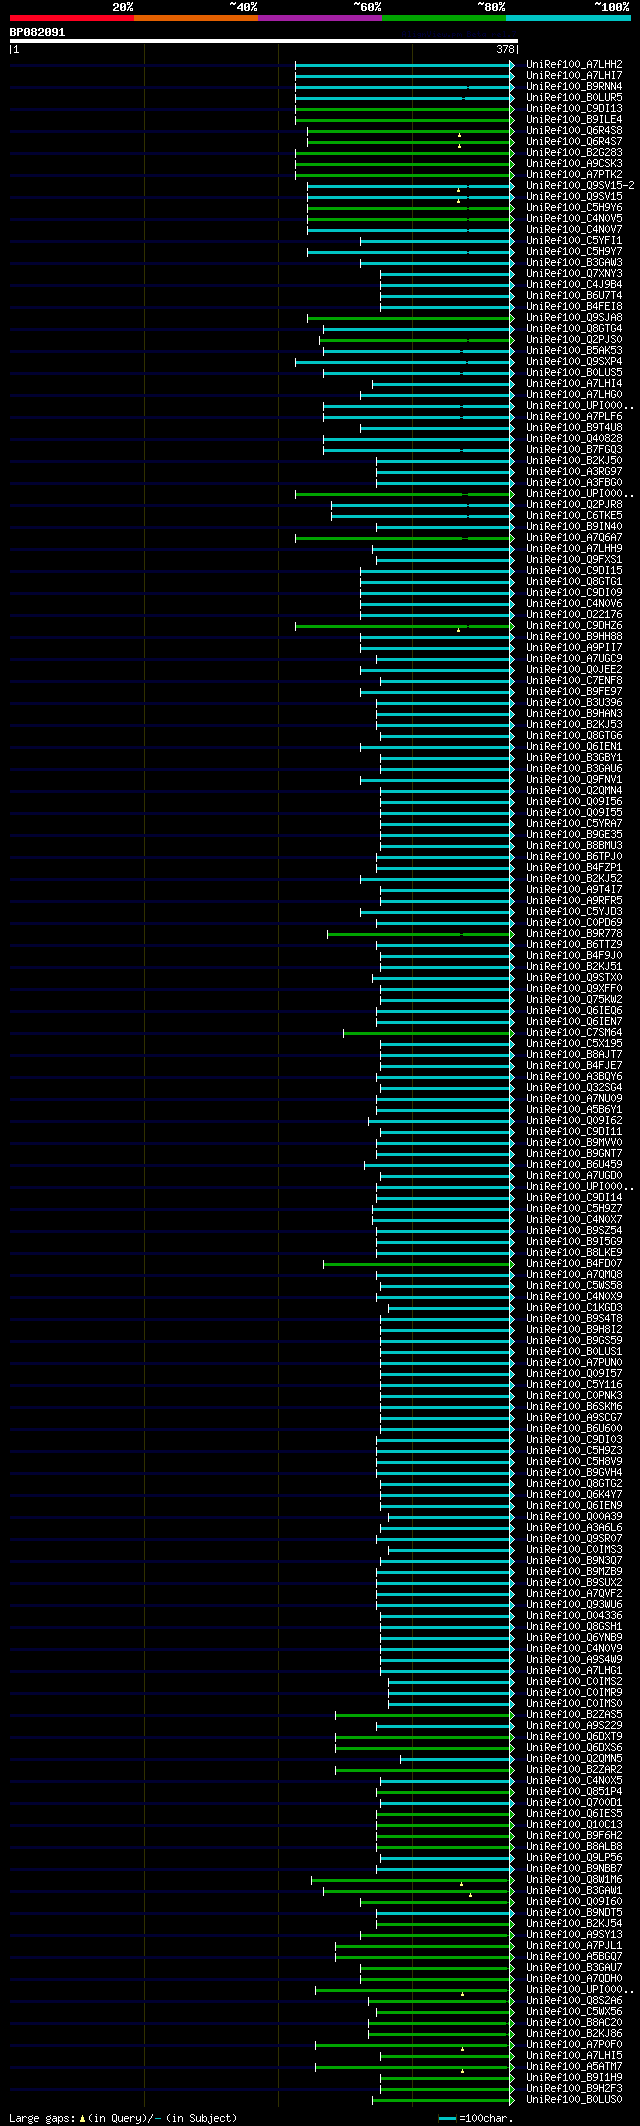Click the green ~80% identity legend segment

click(444, 18)
